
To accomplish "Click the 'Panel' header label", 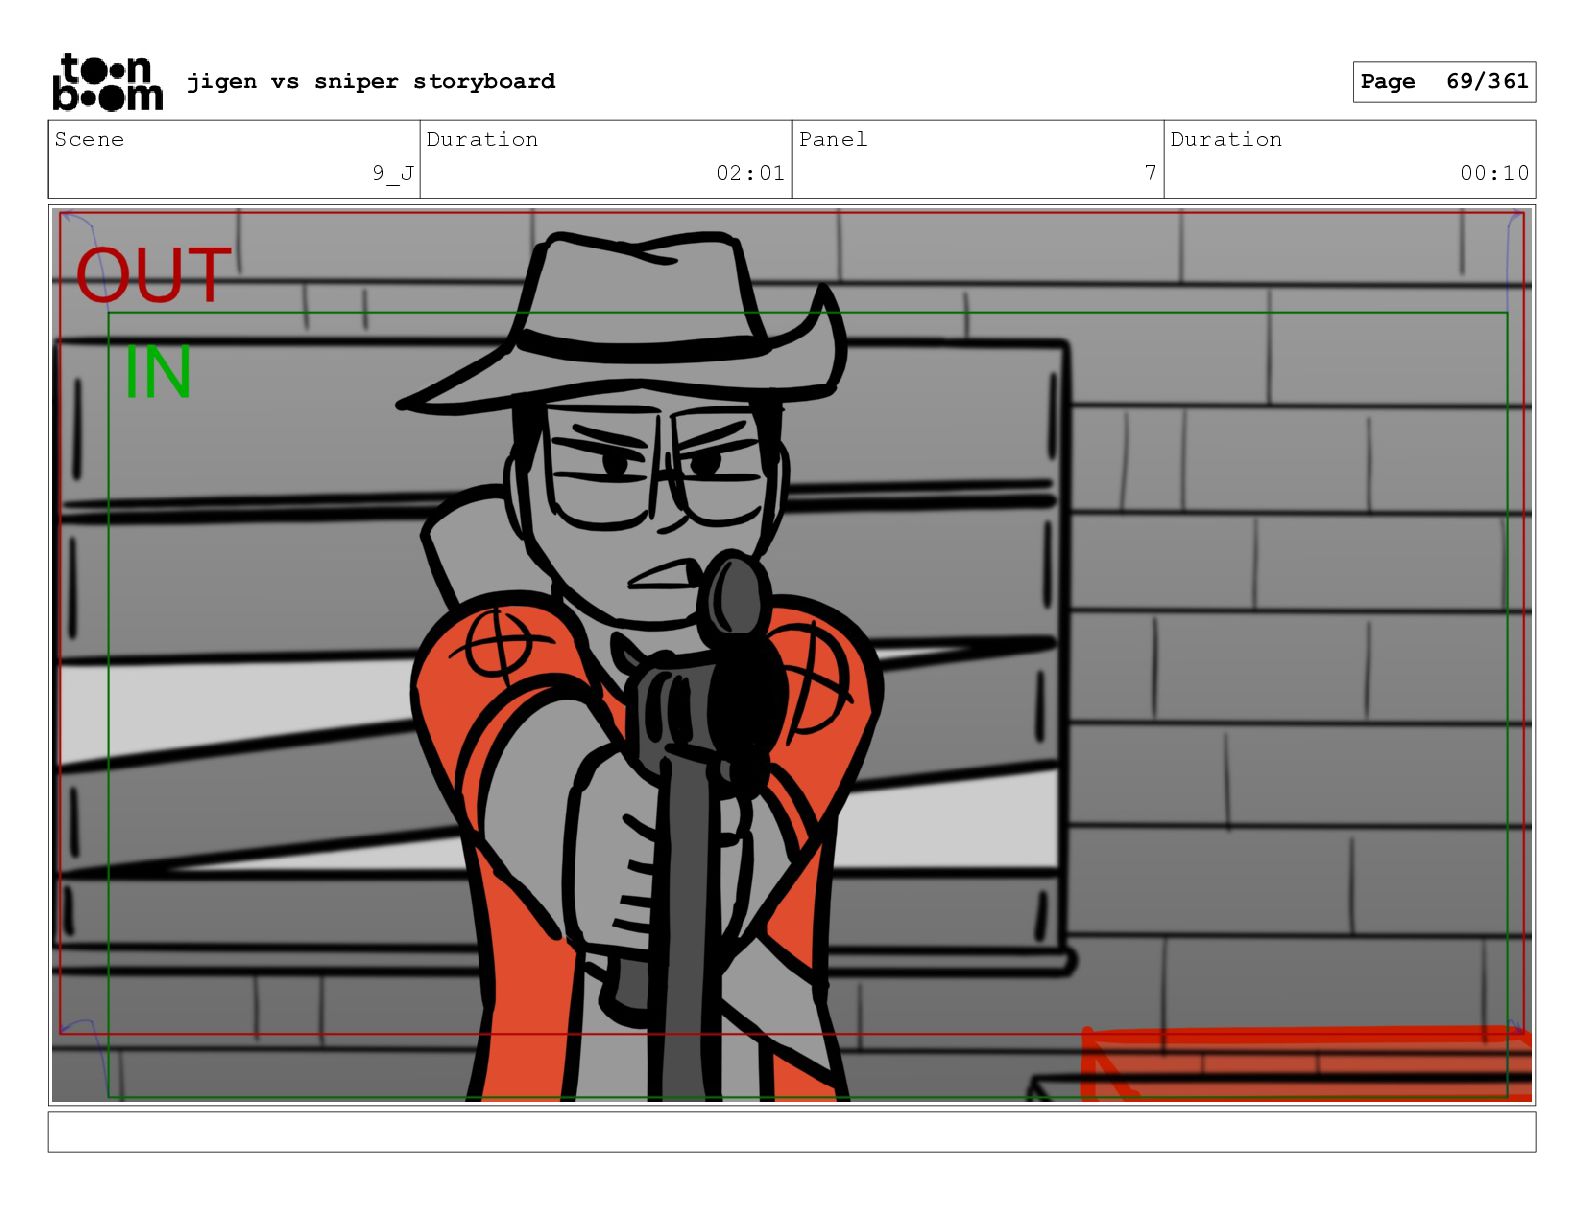I will [833, 139].
